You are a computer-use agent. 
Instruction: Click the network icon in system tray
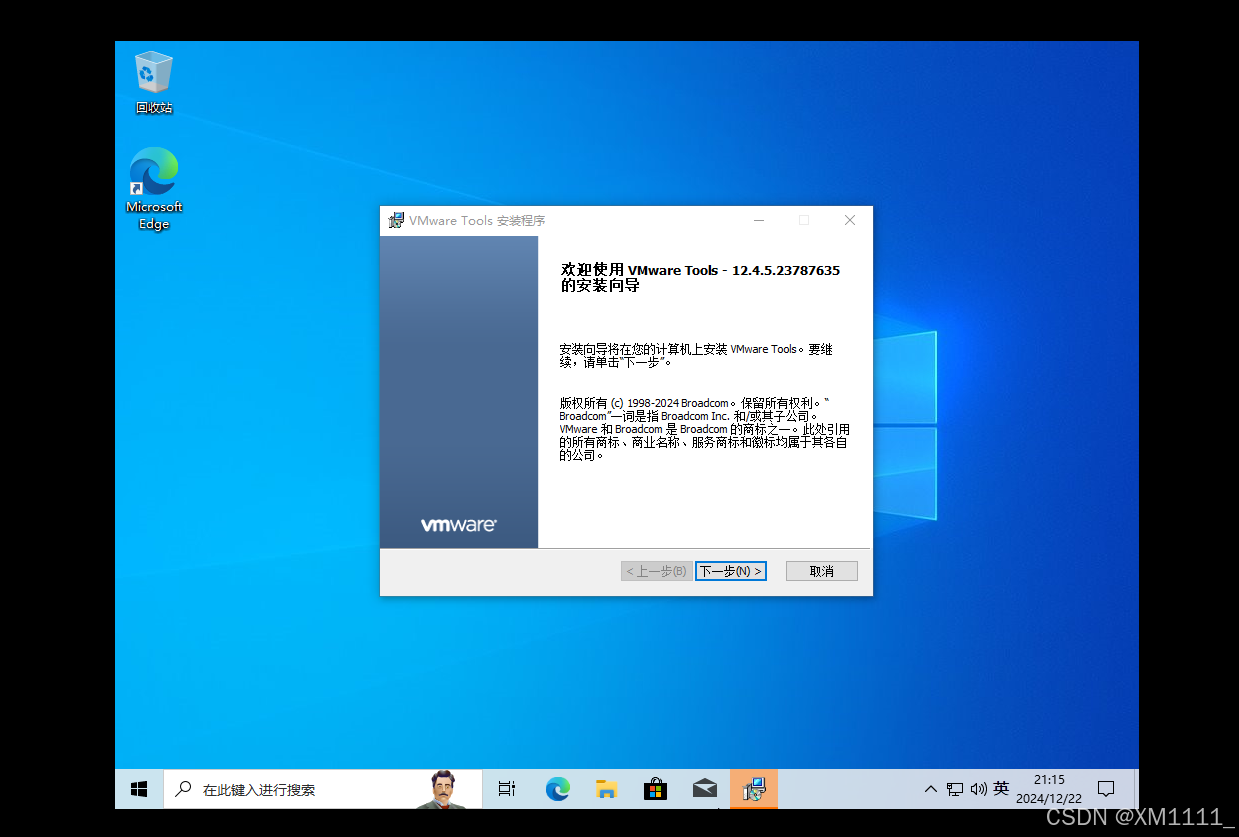(955, 789)
